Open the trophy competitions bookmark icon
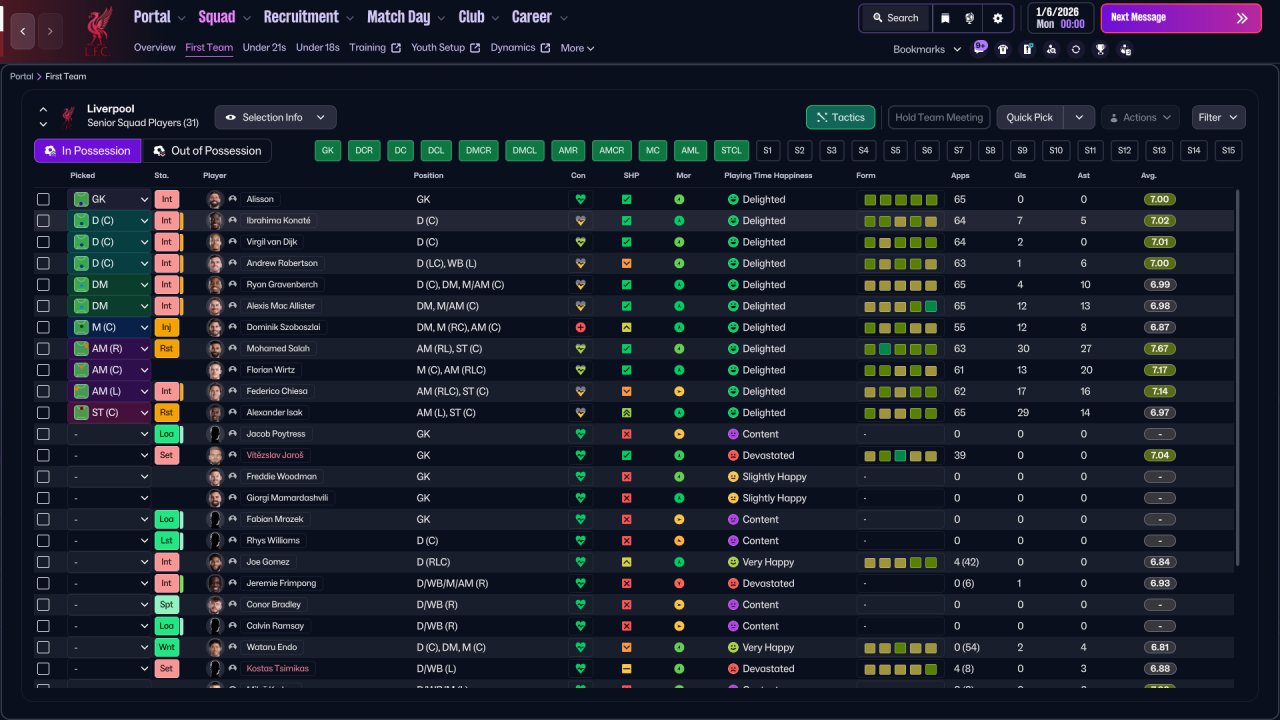Image resolution: width=1280 pixels, height=720 pixels. (x=1100, y=49)
